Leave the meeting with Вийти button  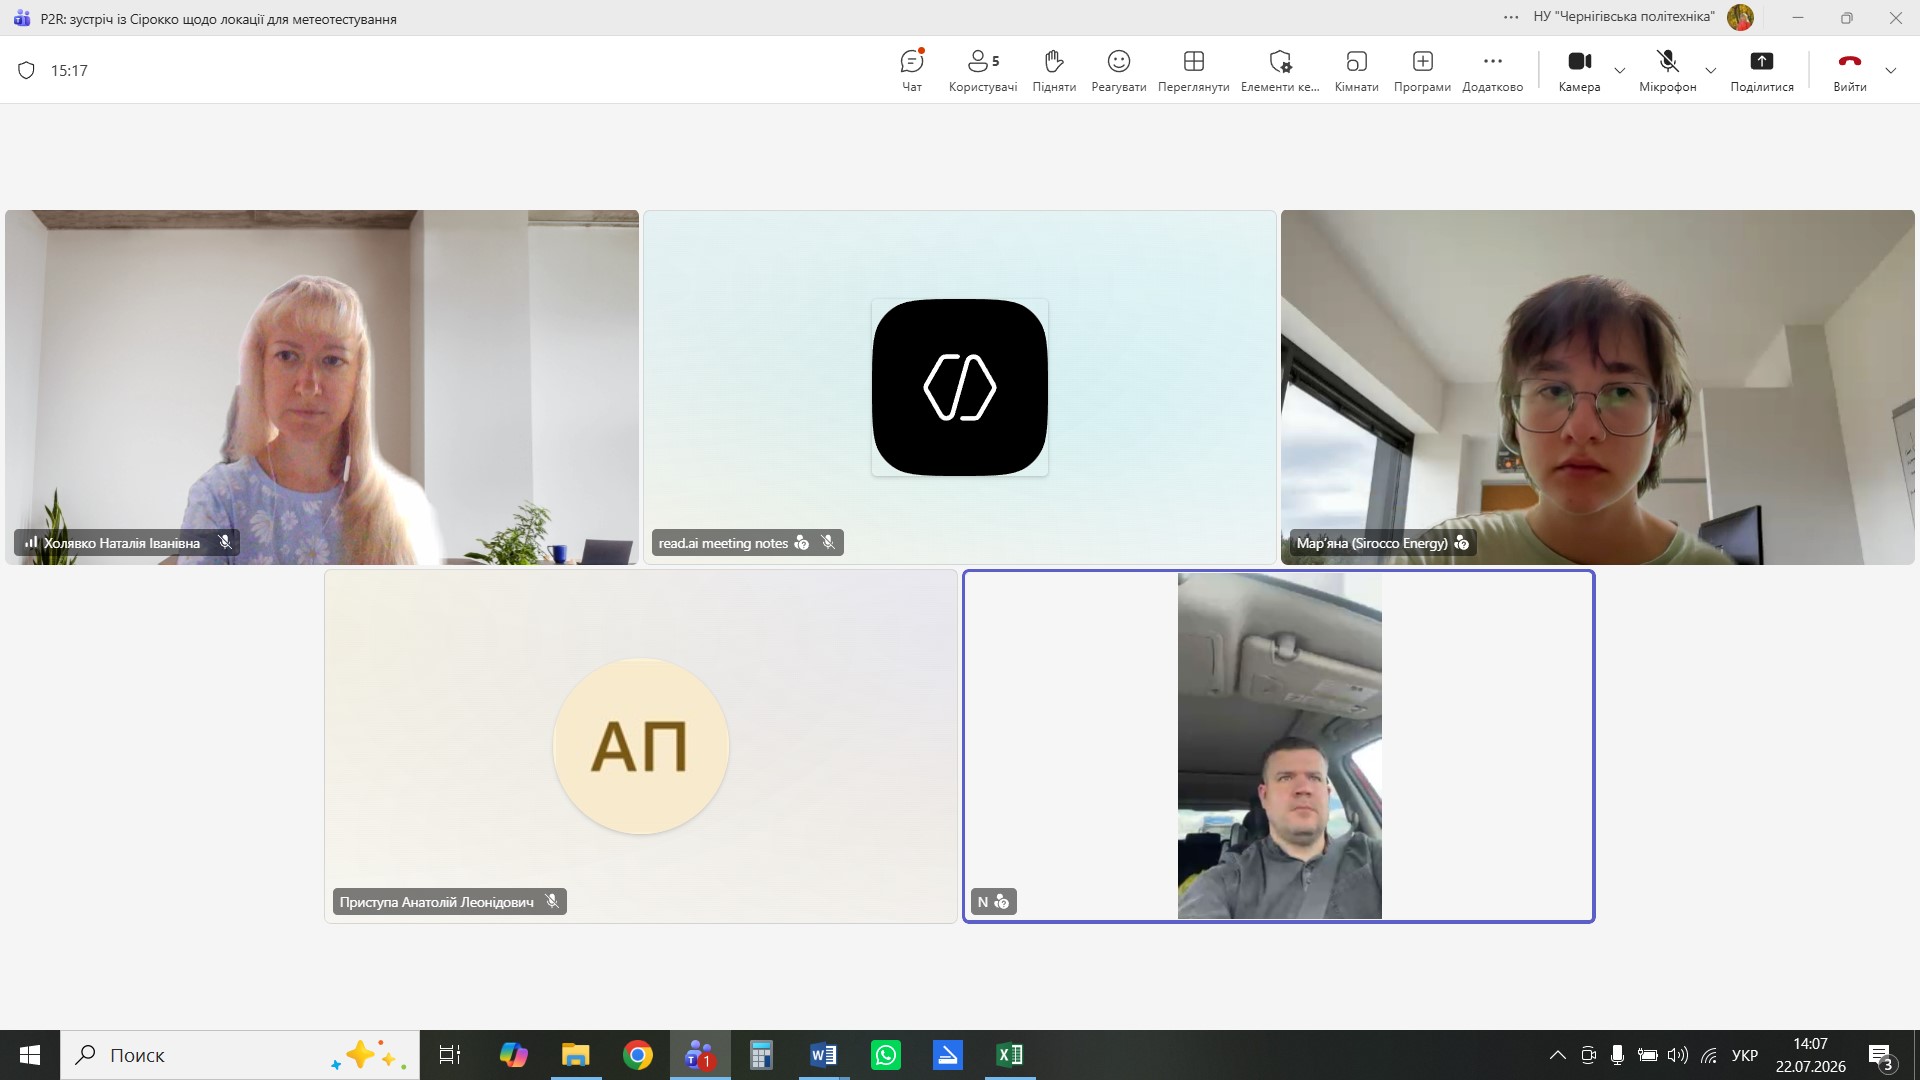pos(1850,70)
